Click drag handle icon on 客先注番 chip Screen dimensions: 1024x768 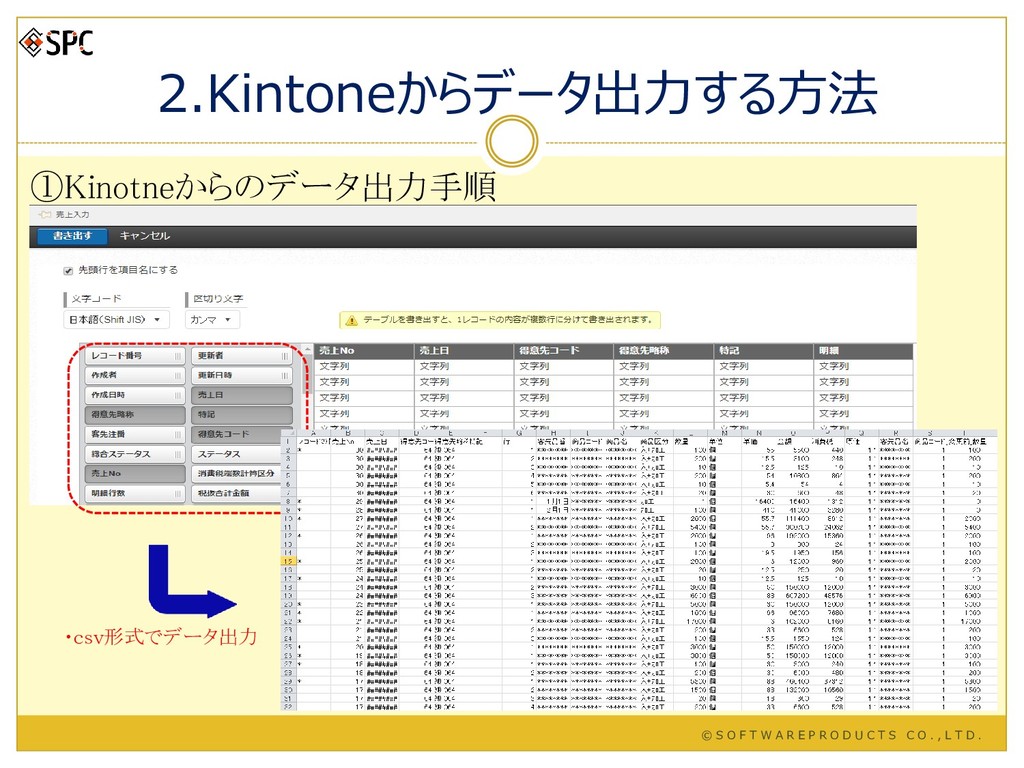click(x=178, y=434)
